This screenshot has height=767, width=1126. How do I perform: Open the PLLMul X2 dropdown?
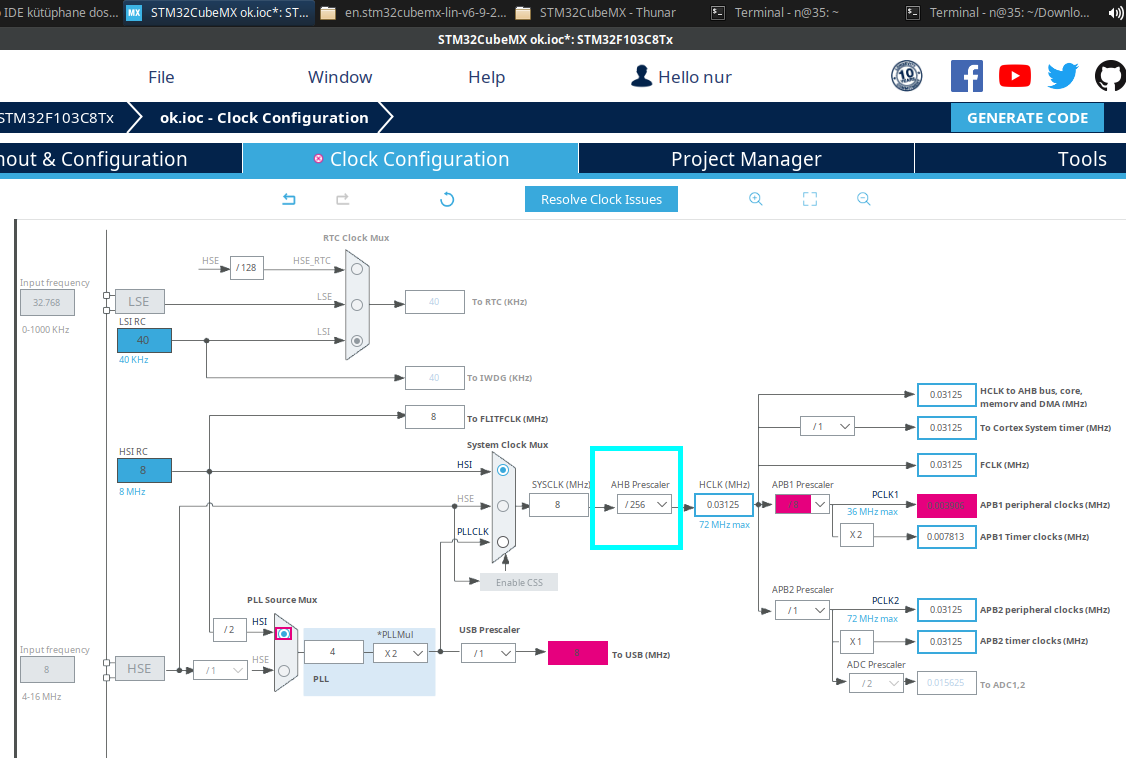click(400, 652)
